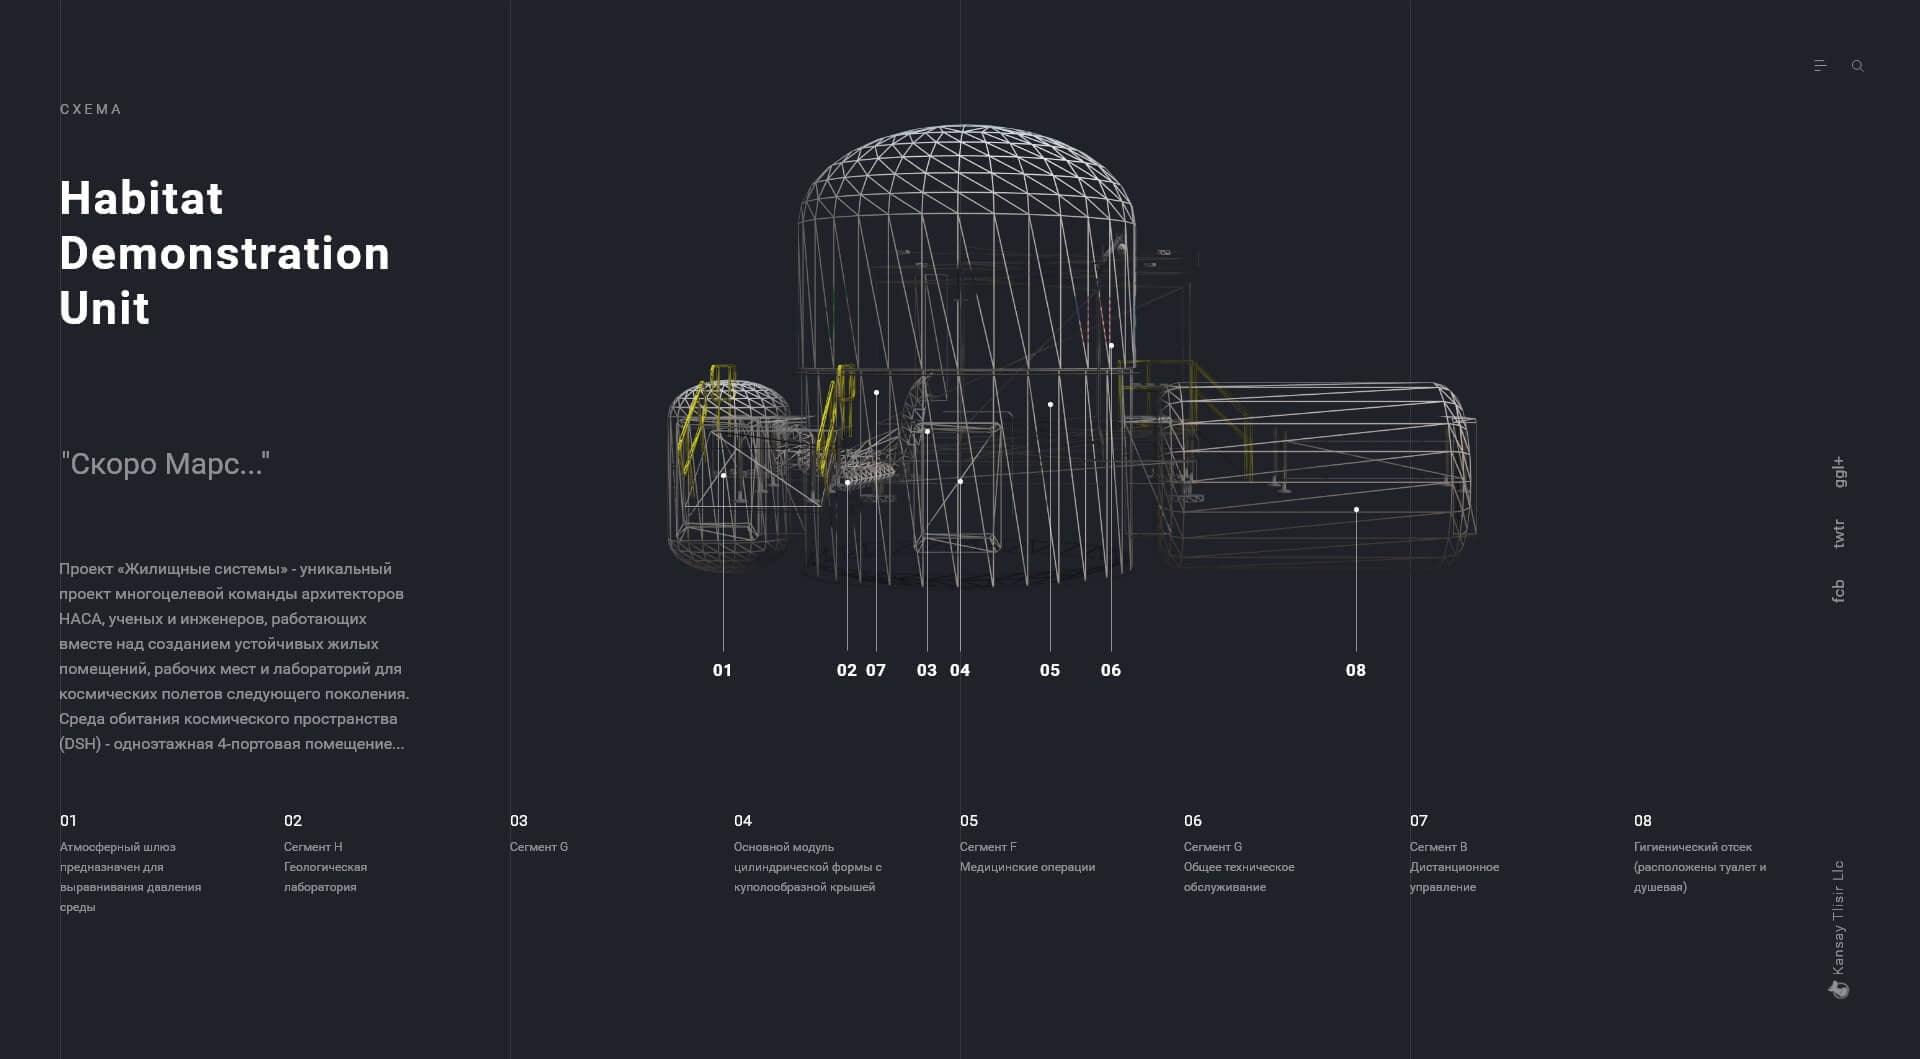The image size is (1920, 1059).
Task: Choose diagram marker label 05
Action: [x=1050, y=670]
